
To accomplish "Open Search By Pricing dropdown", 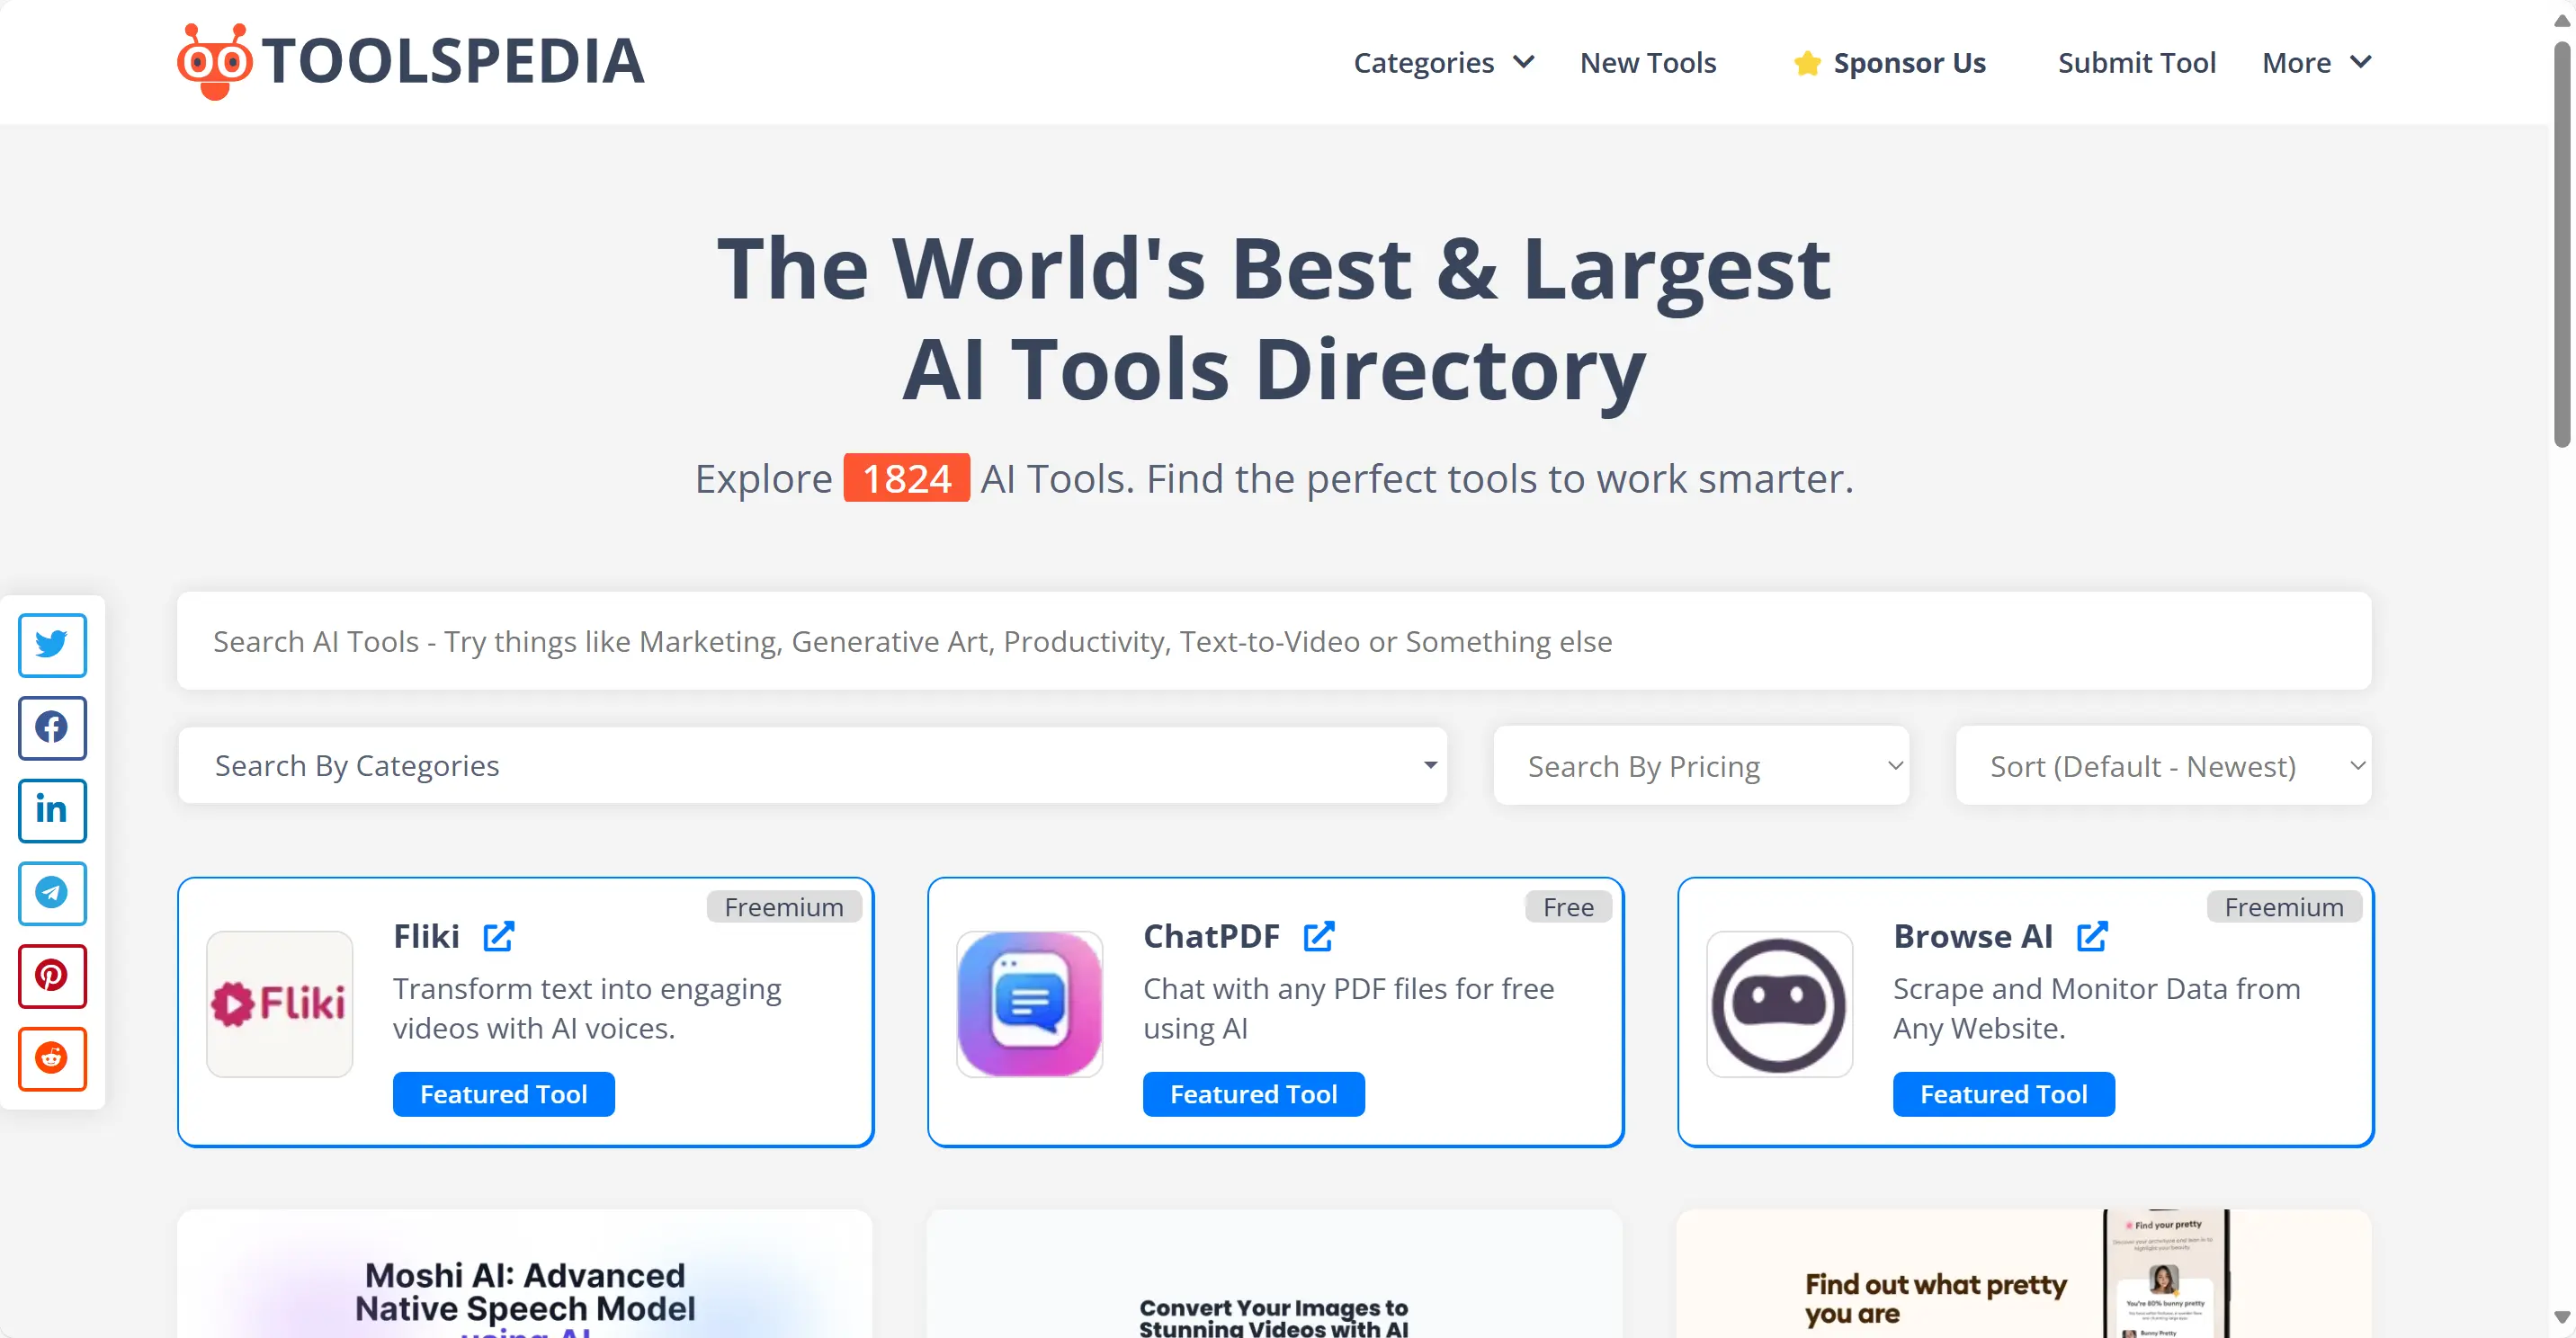I will click(1701, 766).
